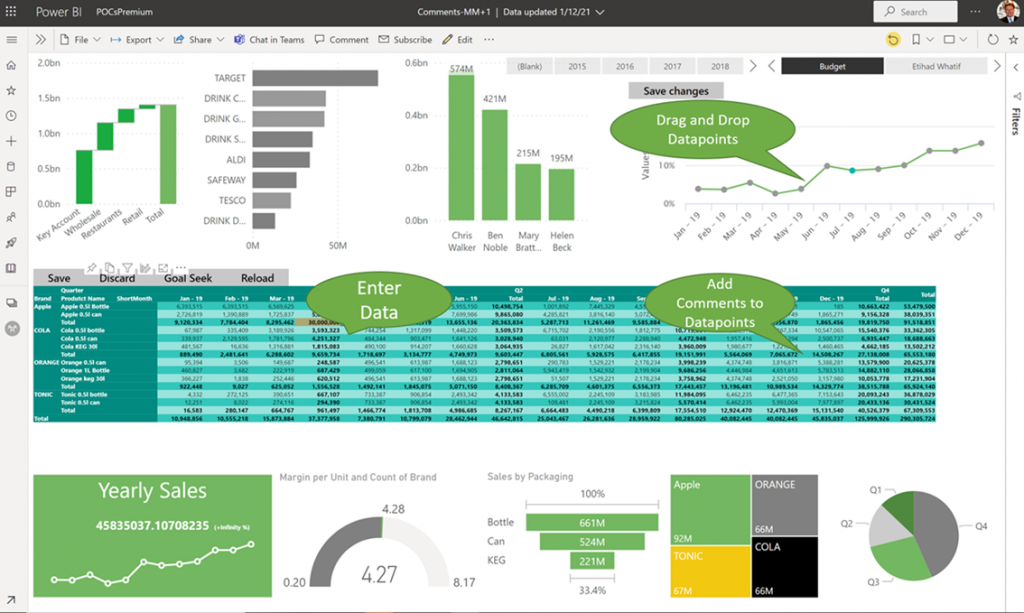Open the Workspaces icon in sidebar

pyautogui.click(x=11, y=303)
